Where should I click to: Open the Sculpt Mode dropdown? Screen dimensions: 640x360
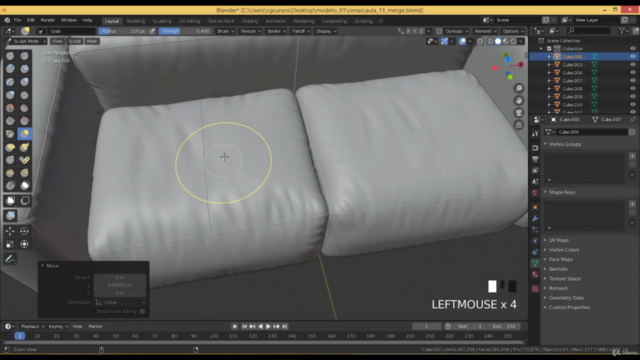[x=26, y=41]
